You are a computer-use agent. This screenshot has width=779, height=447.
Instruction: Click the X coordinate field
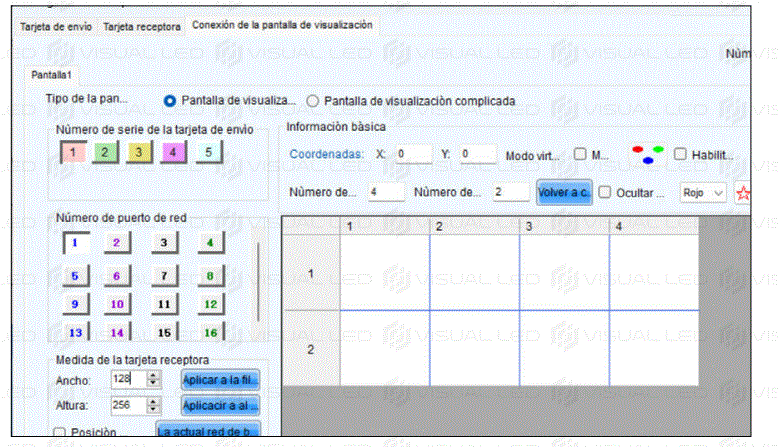click(413, 154)
